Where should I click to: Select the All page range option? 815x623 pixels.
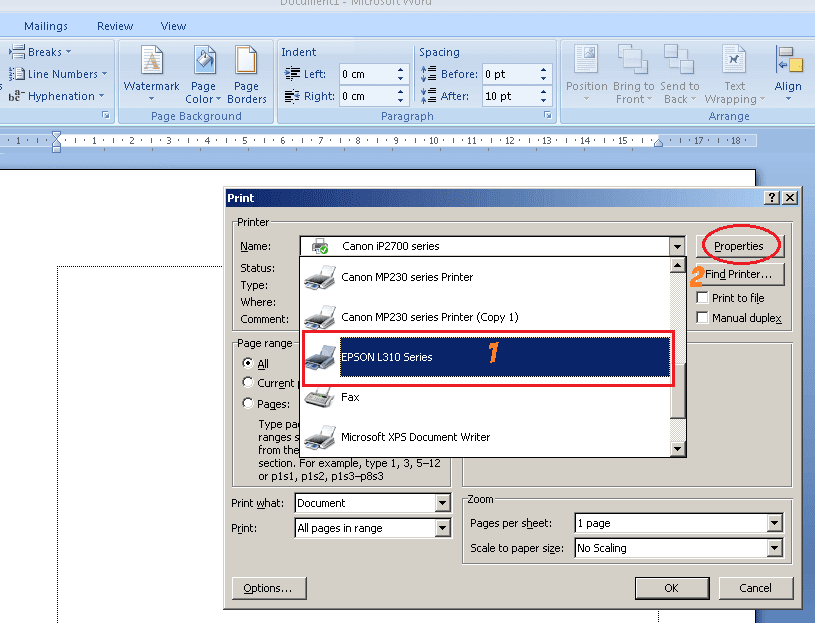(x=248, y=363)
